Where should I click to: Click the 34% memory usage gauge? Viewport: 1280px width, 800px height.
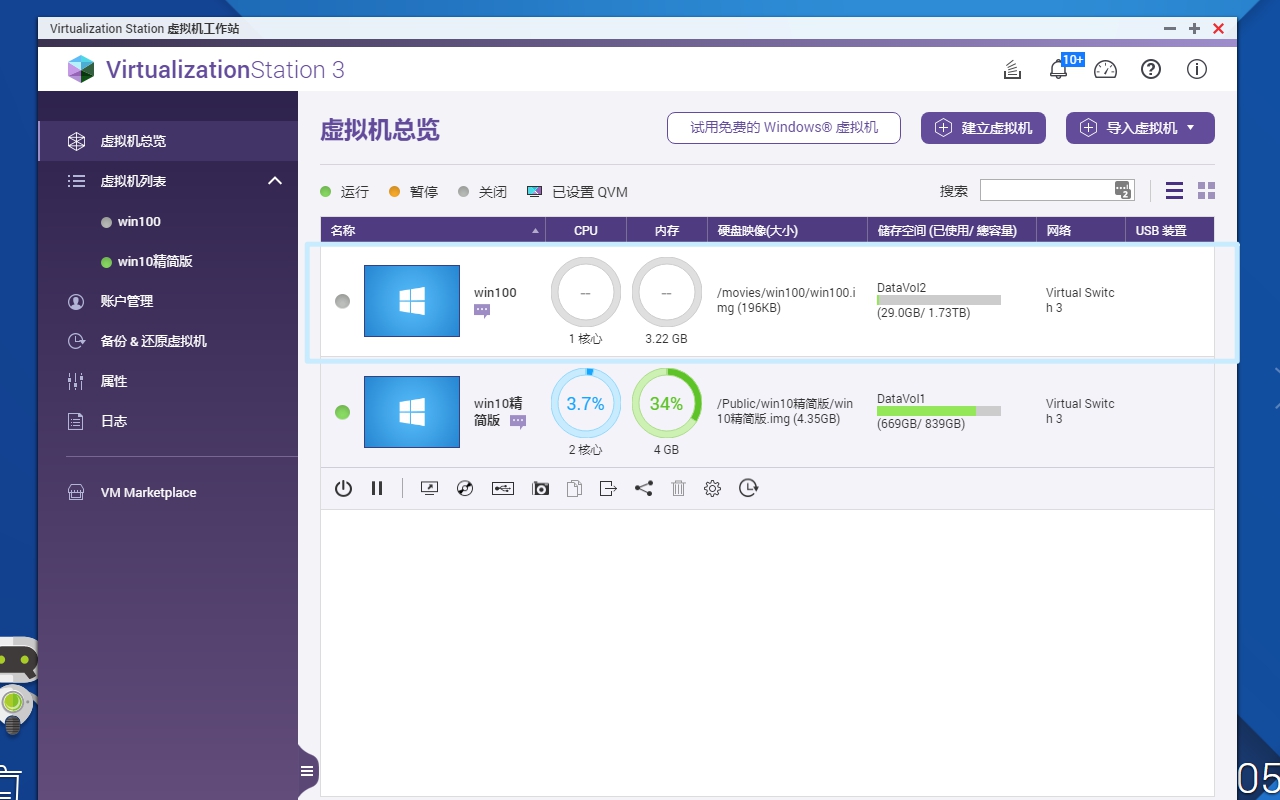(x=667, y=404)
